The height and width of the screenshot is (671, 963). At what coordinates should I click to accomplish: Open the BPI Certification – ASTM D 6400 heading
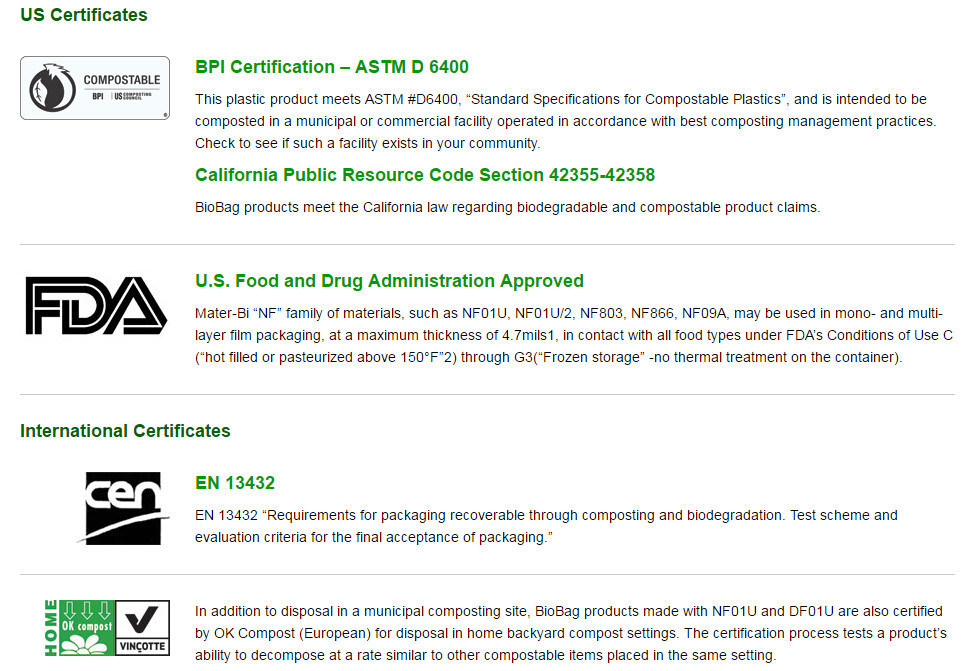[332, 67]
